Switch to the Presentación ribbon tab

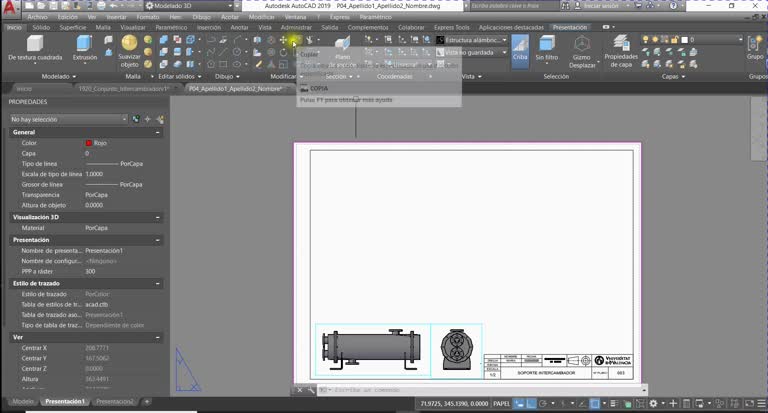coord(570,27)
